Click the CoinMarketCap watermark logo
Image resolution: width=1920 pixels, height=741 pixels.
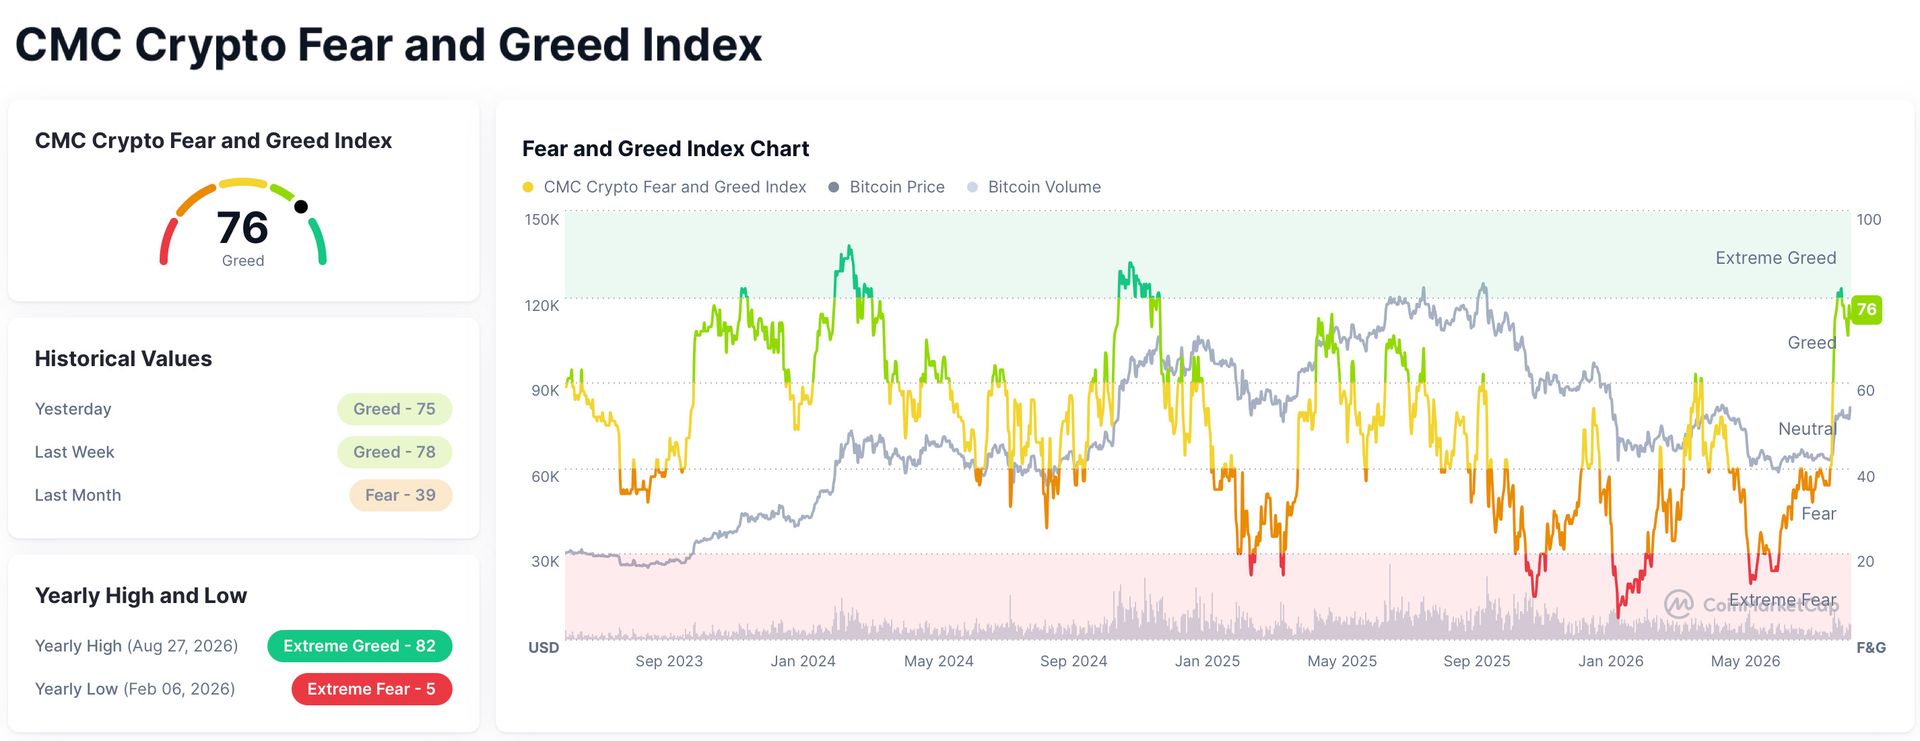[x=1679, y=603]
